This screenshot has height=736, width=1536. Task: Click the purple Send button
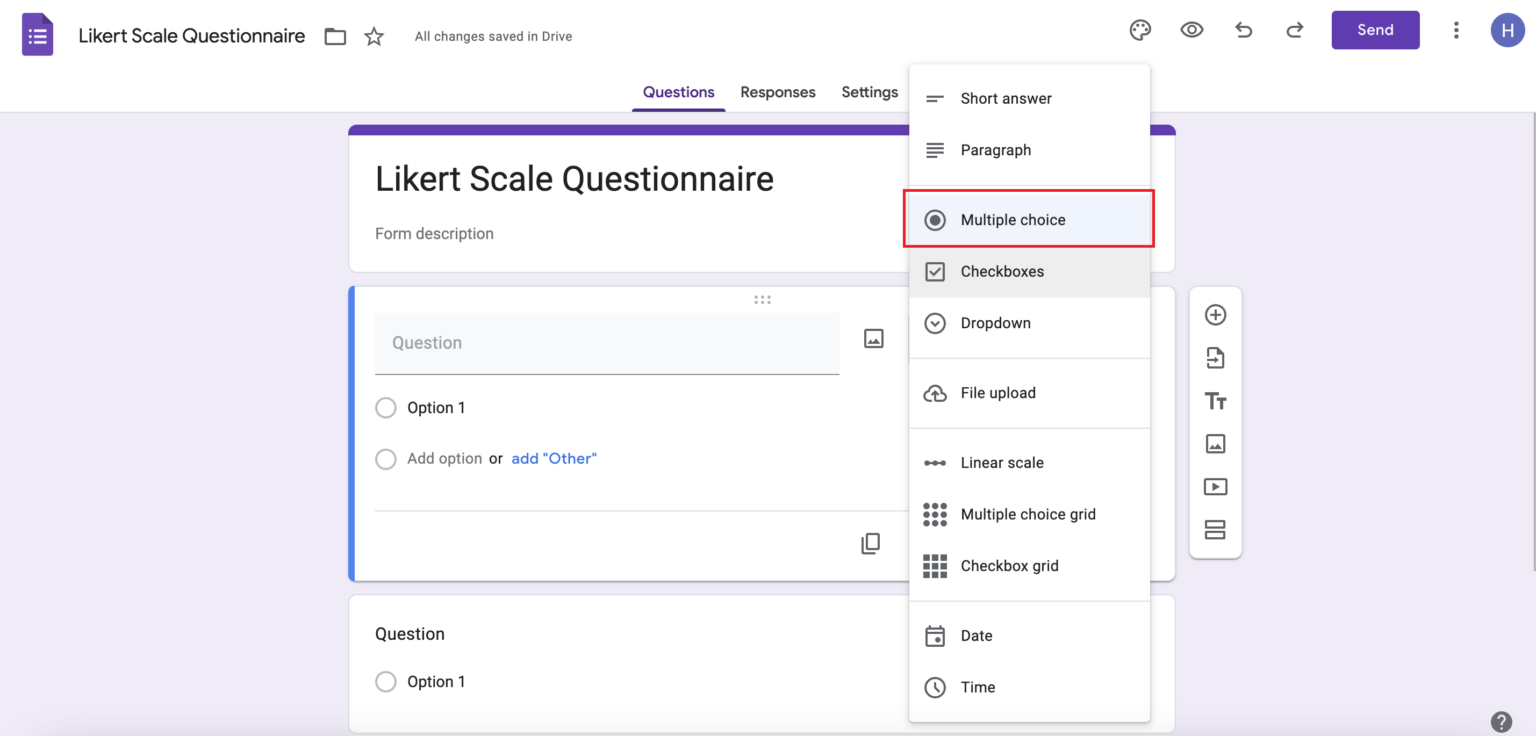1375,30
